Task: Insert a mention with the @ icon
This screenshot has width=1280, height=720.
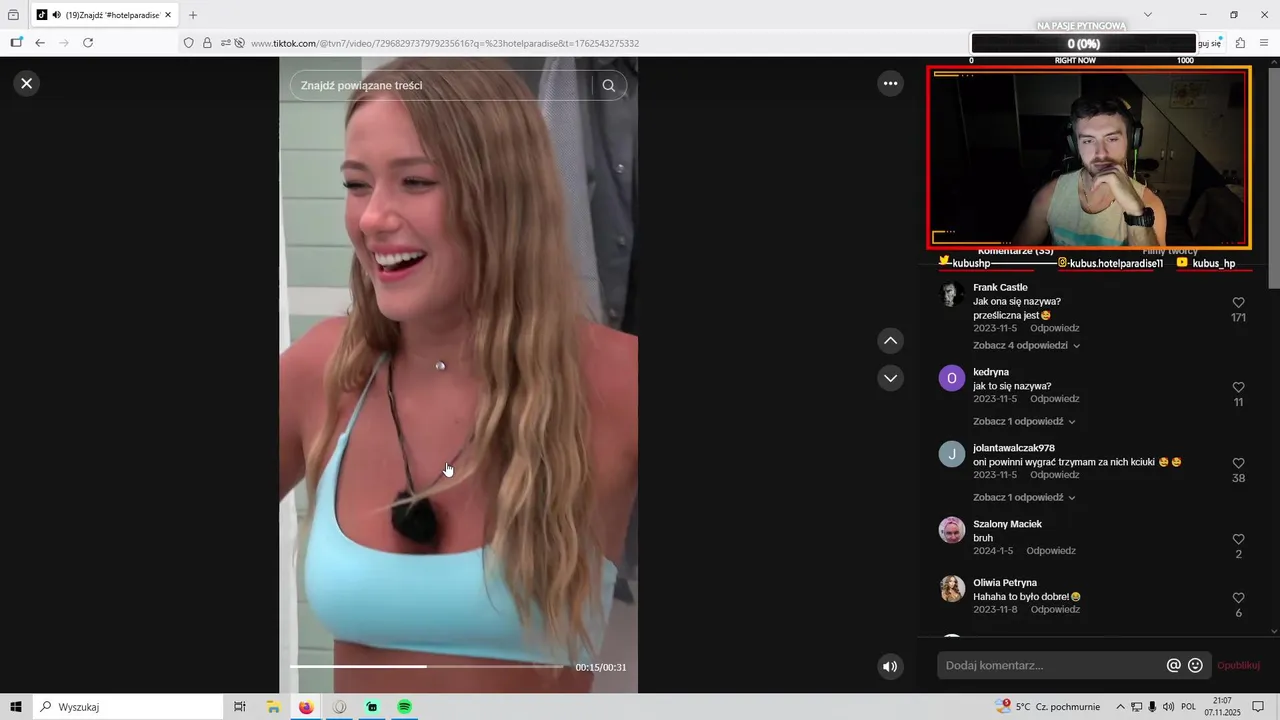Action: [1174, 665]
